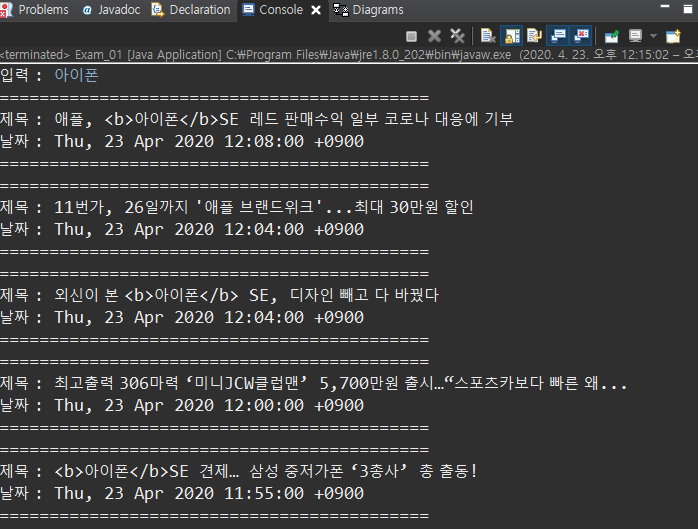Switch to the Problems tab
Viewport: 698px width, 529px height.
tap(35, 10)
